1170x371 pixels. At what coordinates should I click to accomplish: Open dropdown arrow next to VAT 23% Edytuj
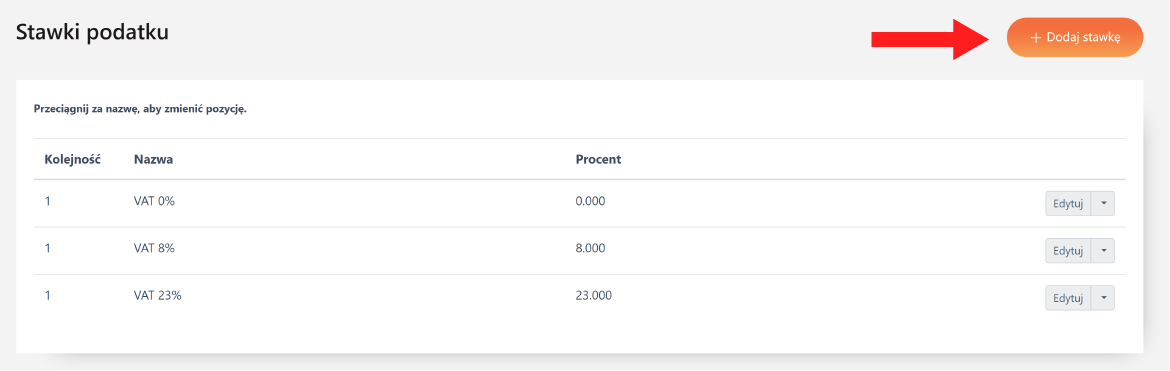click(1103, 298)
